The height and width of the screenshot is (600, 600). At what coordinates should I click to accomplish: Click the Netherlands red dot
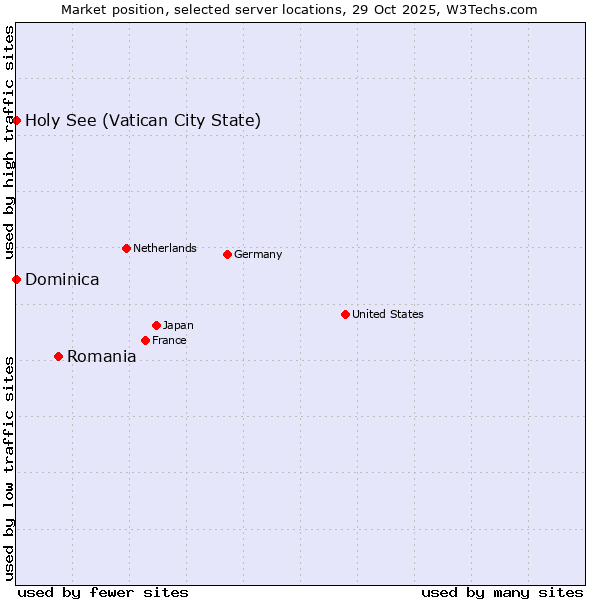click(126, 248)
